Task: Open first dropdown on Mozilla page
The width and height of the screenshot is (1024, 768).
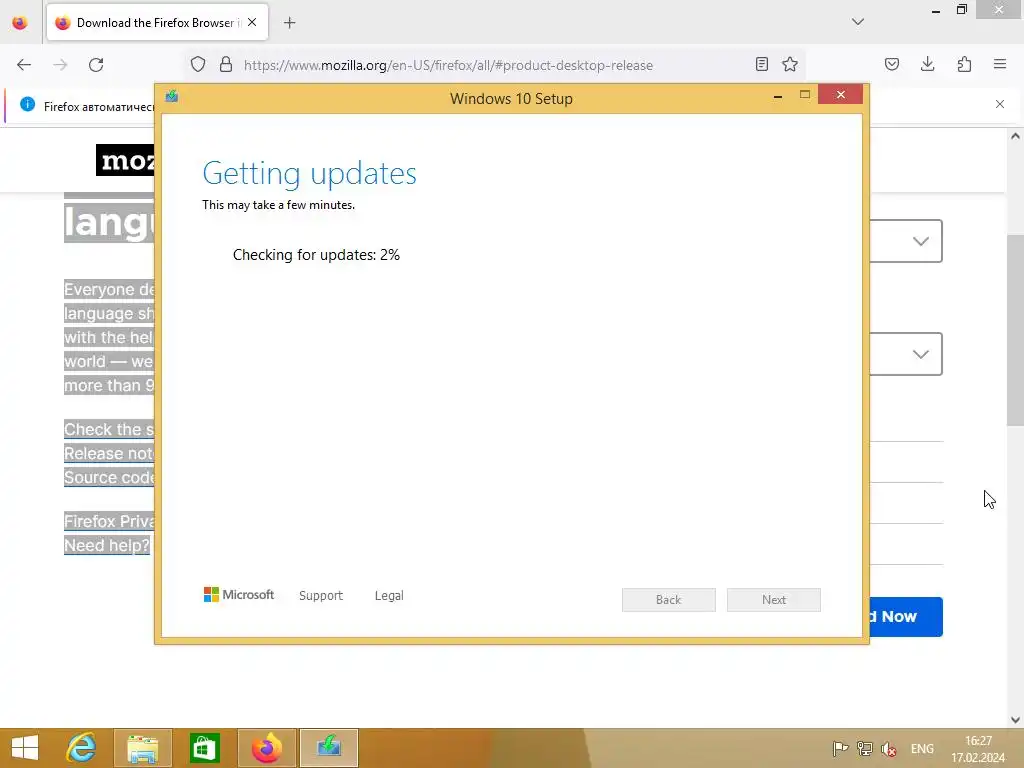Action: 906,241
